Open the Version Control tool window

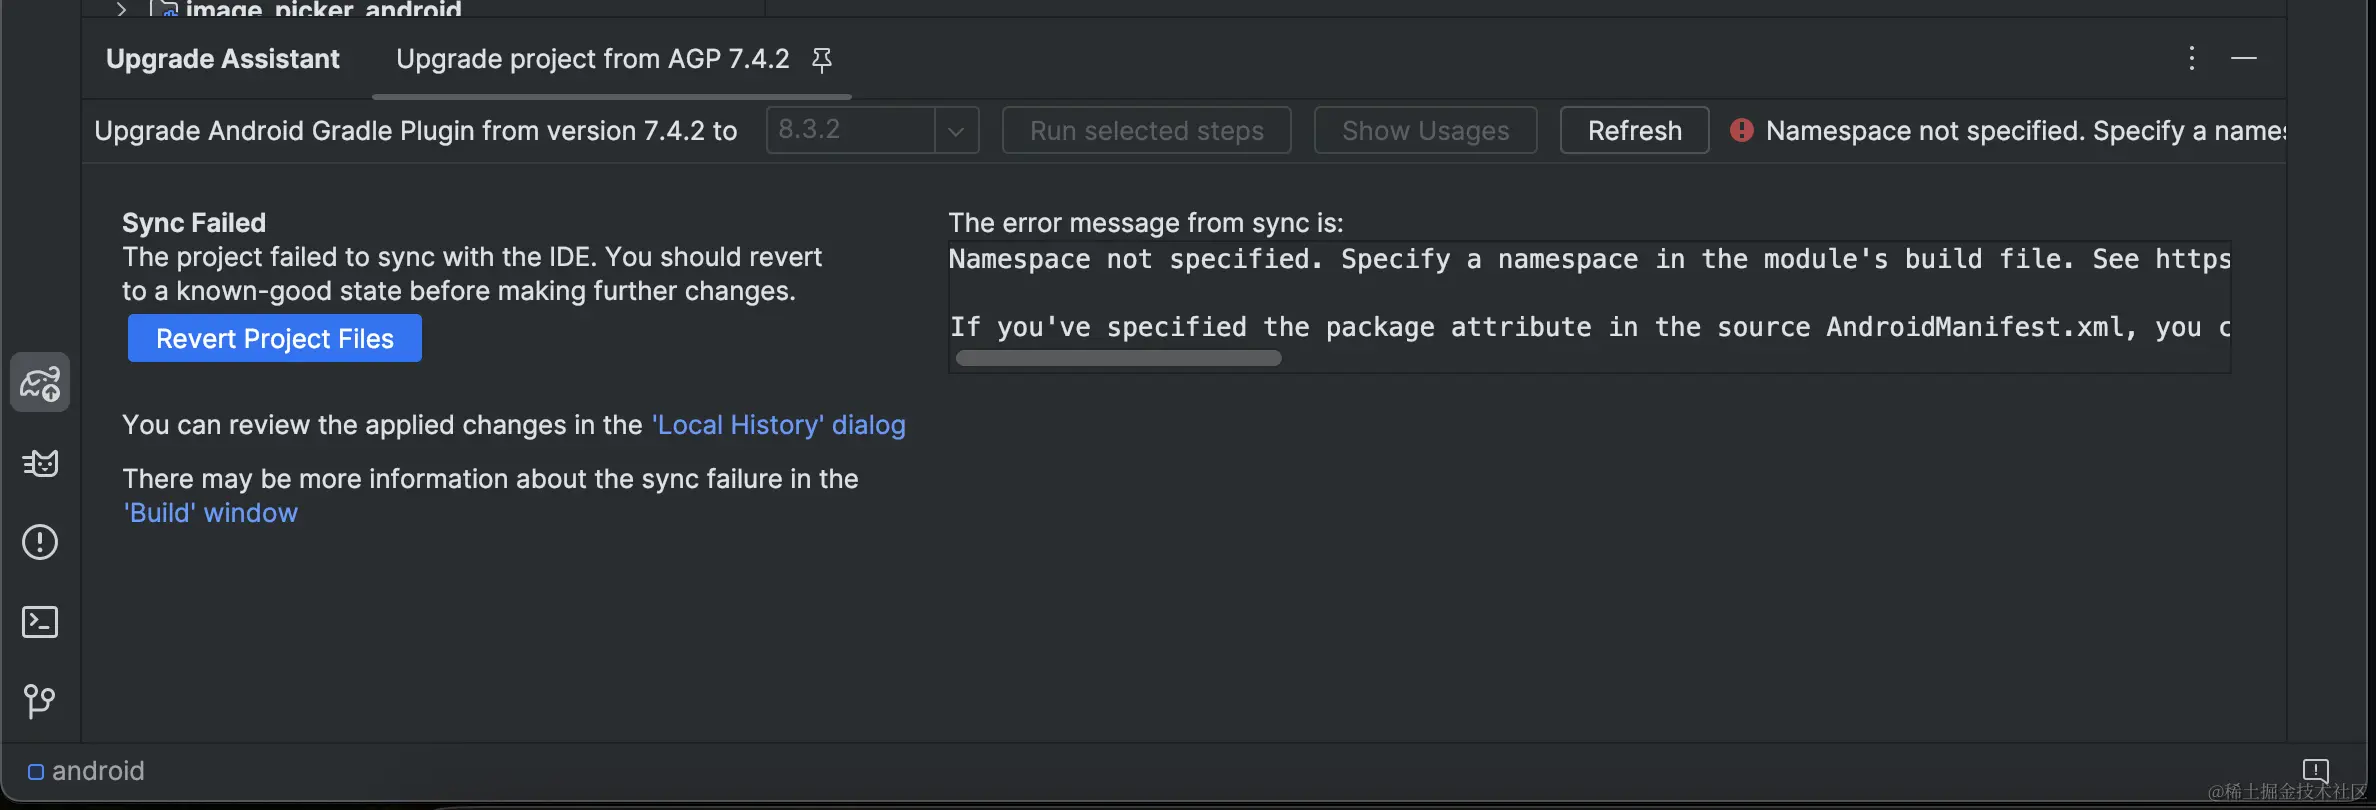point(40,700)
